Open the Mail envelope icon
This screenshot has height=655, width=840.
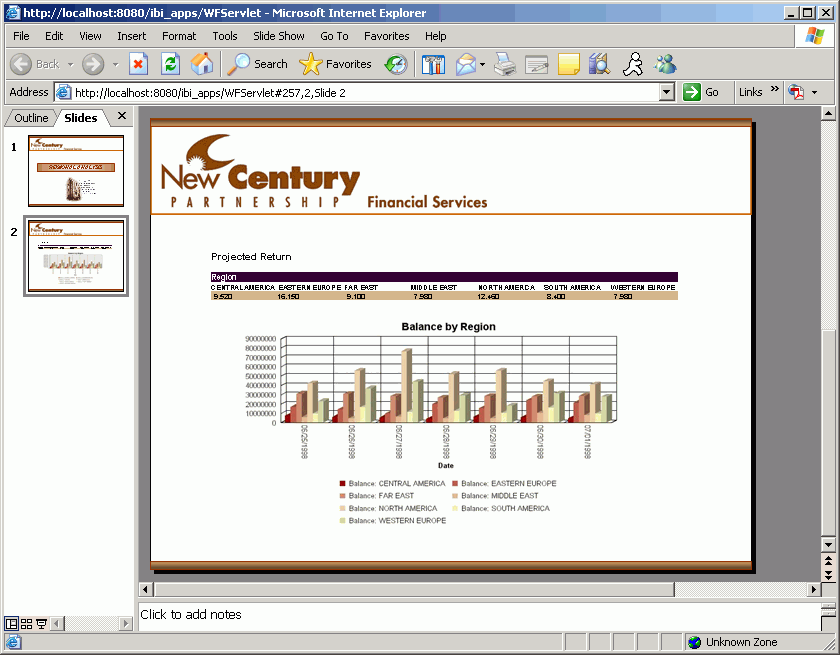466,64
